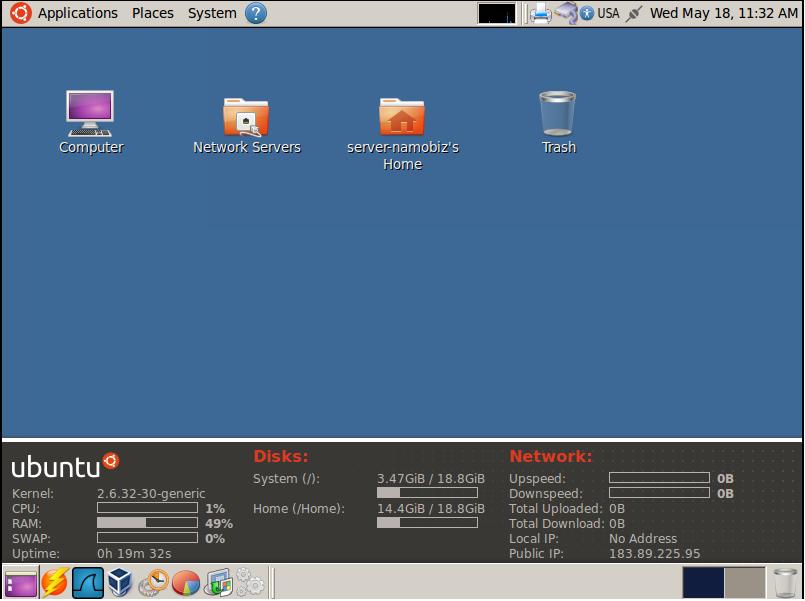Click the 14.4GiB / 18.8GiB value
The width and height of the screenshot is (805, 601).
(x=431, y=509)
